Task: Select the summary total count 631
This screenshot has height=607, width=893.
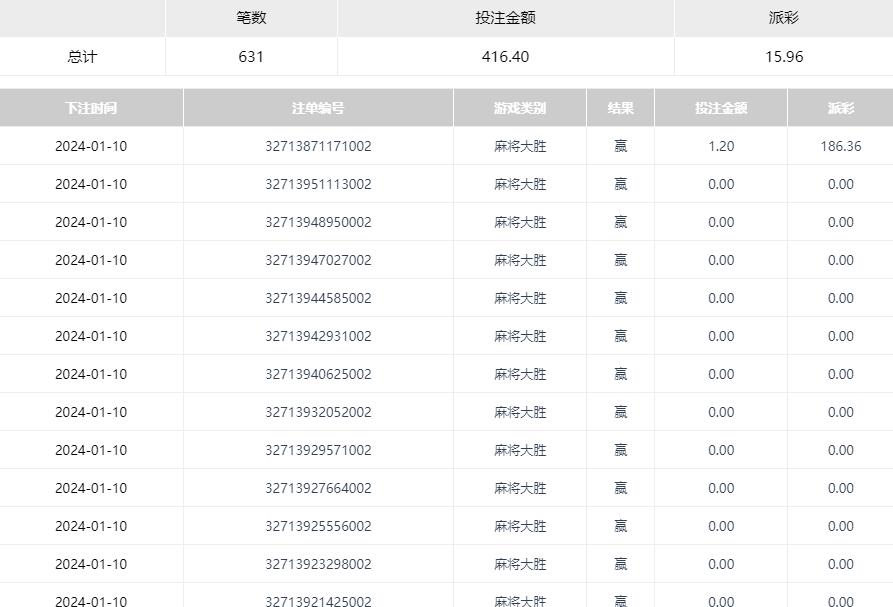Action: (x=251, y=56)
